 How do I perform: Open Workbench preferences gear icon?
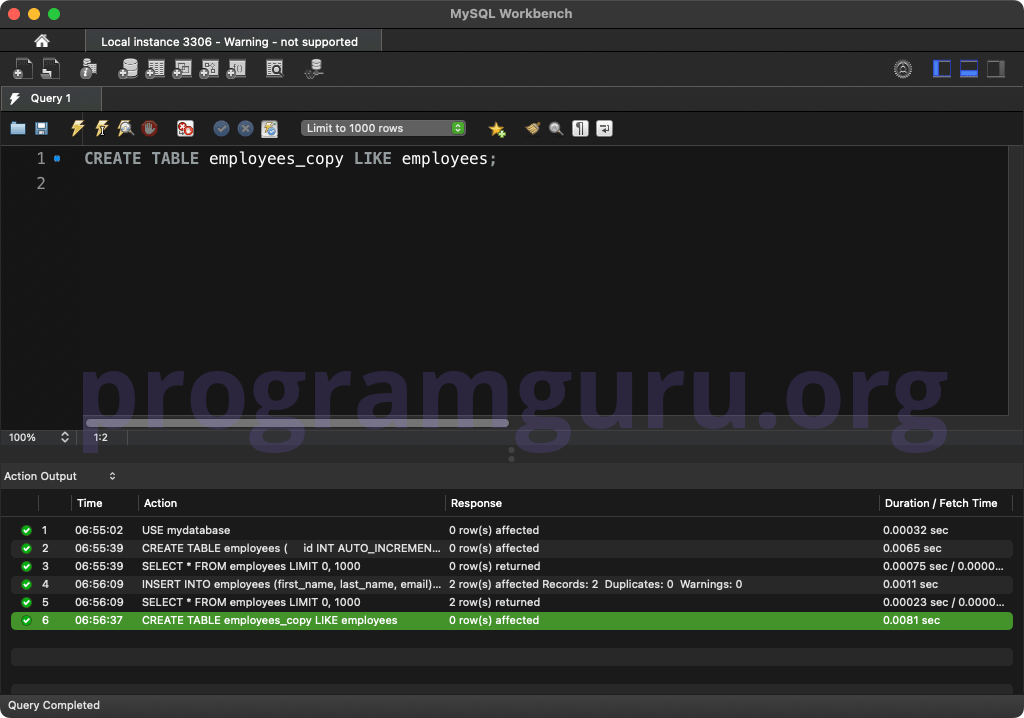[903, 69]
